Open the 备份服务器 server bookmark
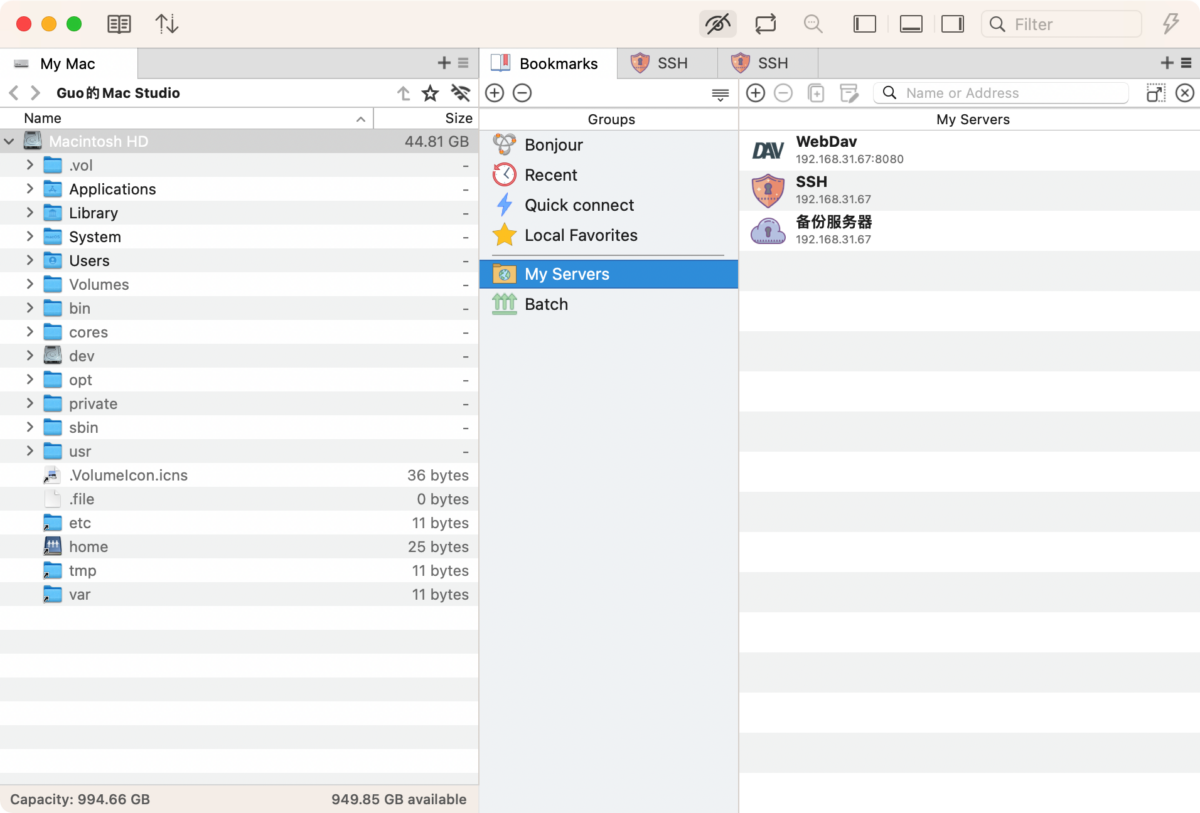This screenshot has width=1200, height=813. [x=833, y=229]
